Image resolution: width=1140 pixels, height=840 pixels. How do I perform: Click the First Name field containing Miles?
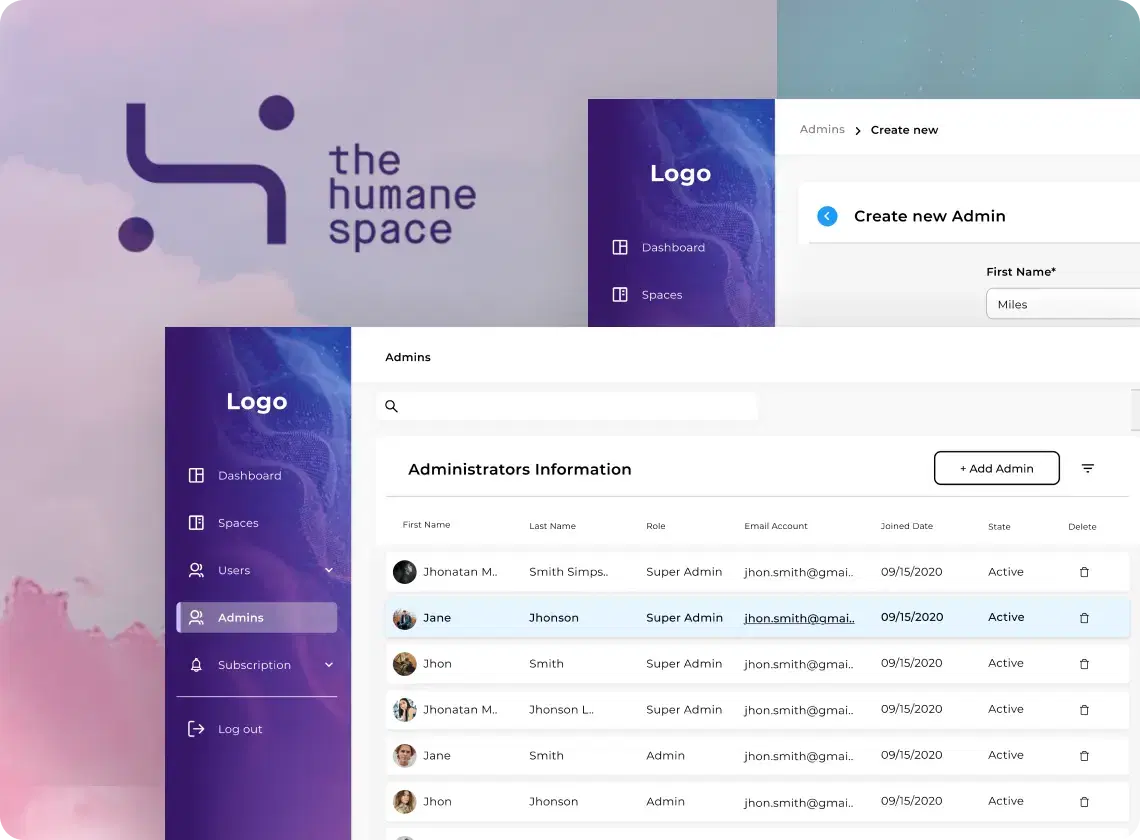1063,304
